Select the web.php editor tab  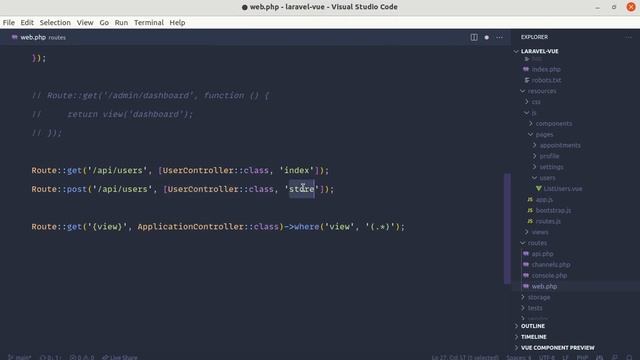click(x=39, y=37)
